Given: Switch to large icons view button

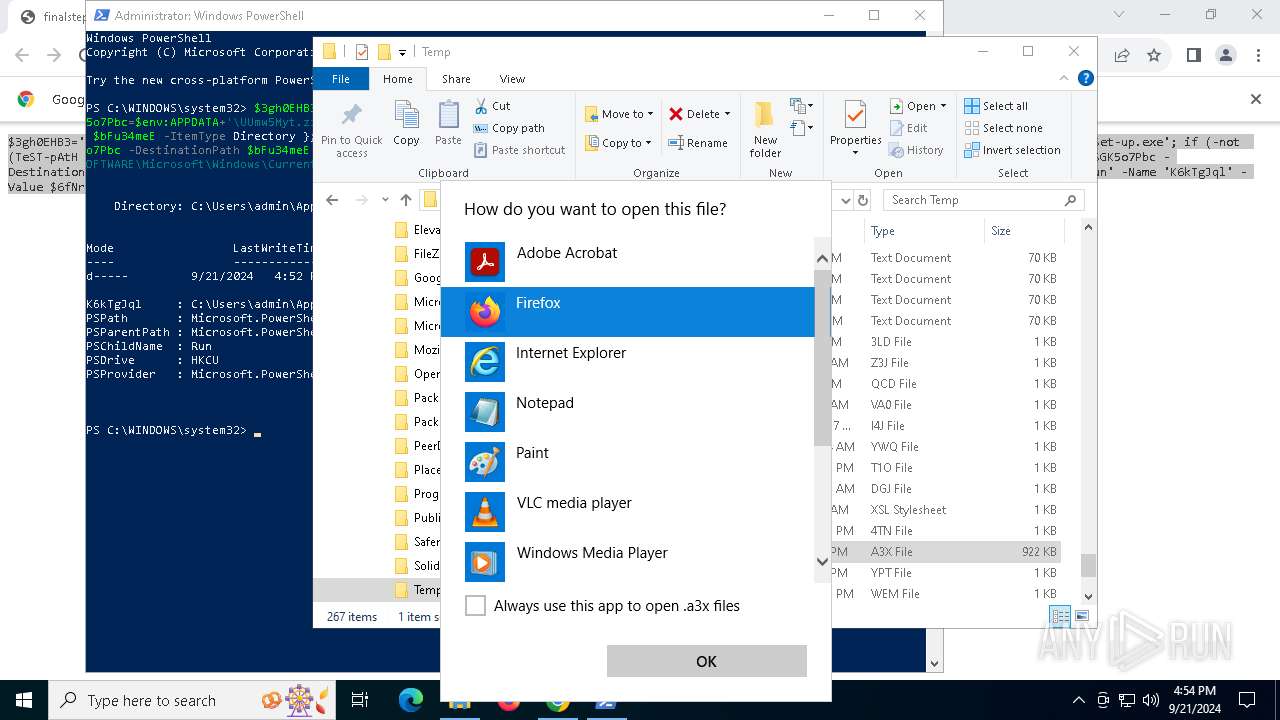Looking at the screenshot, I should 1082,617.
